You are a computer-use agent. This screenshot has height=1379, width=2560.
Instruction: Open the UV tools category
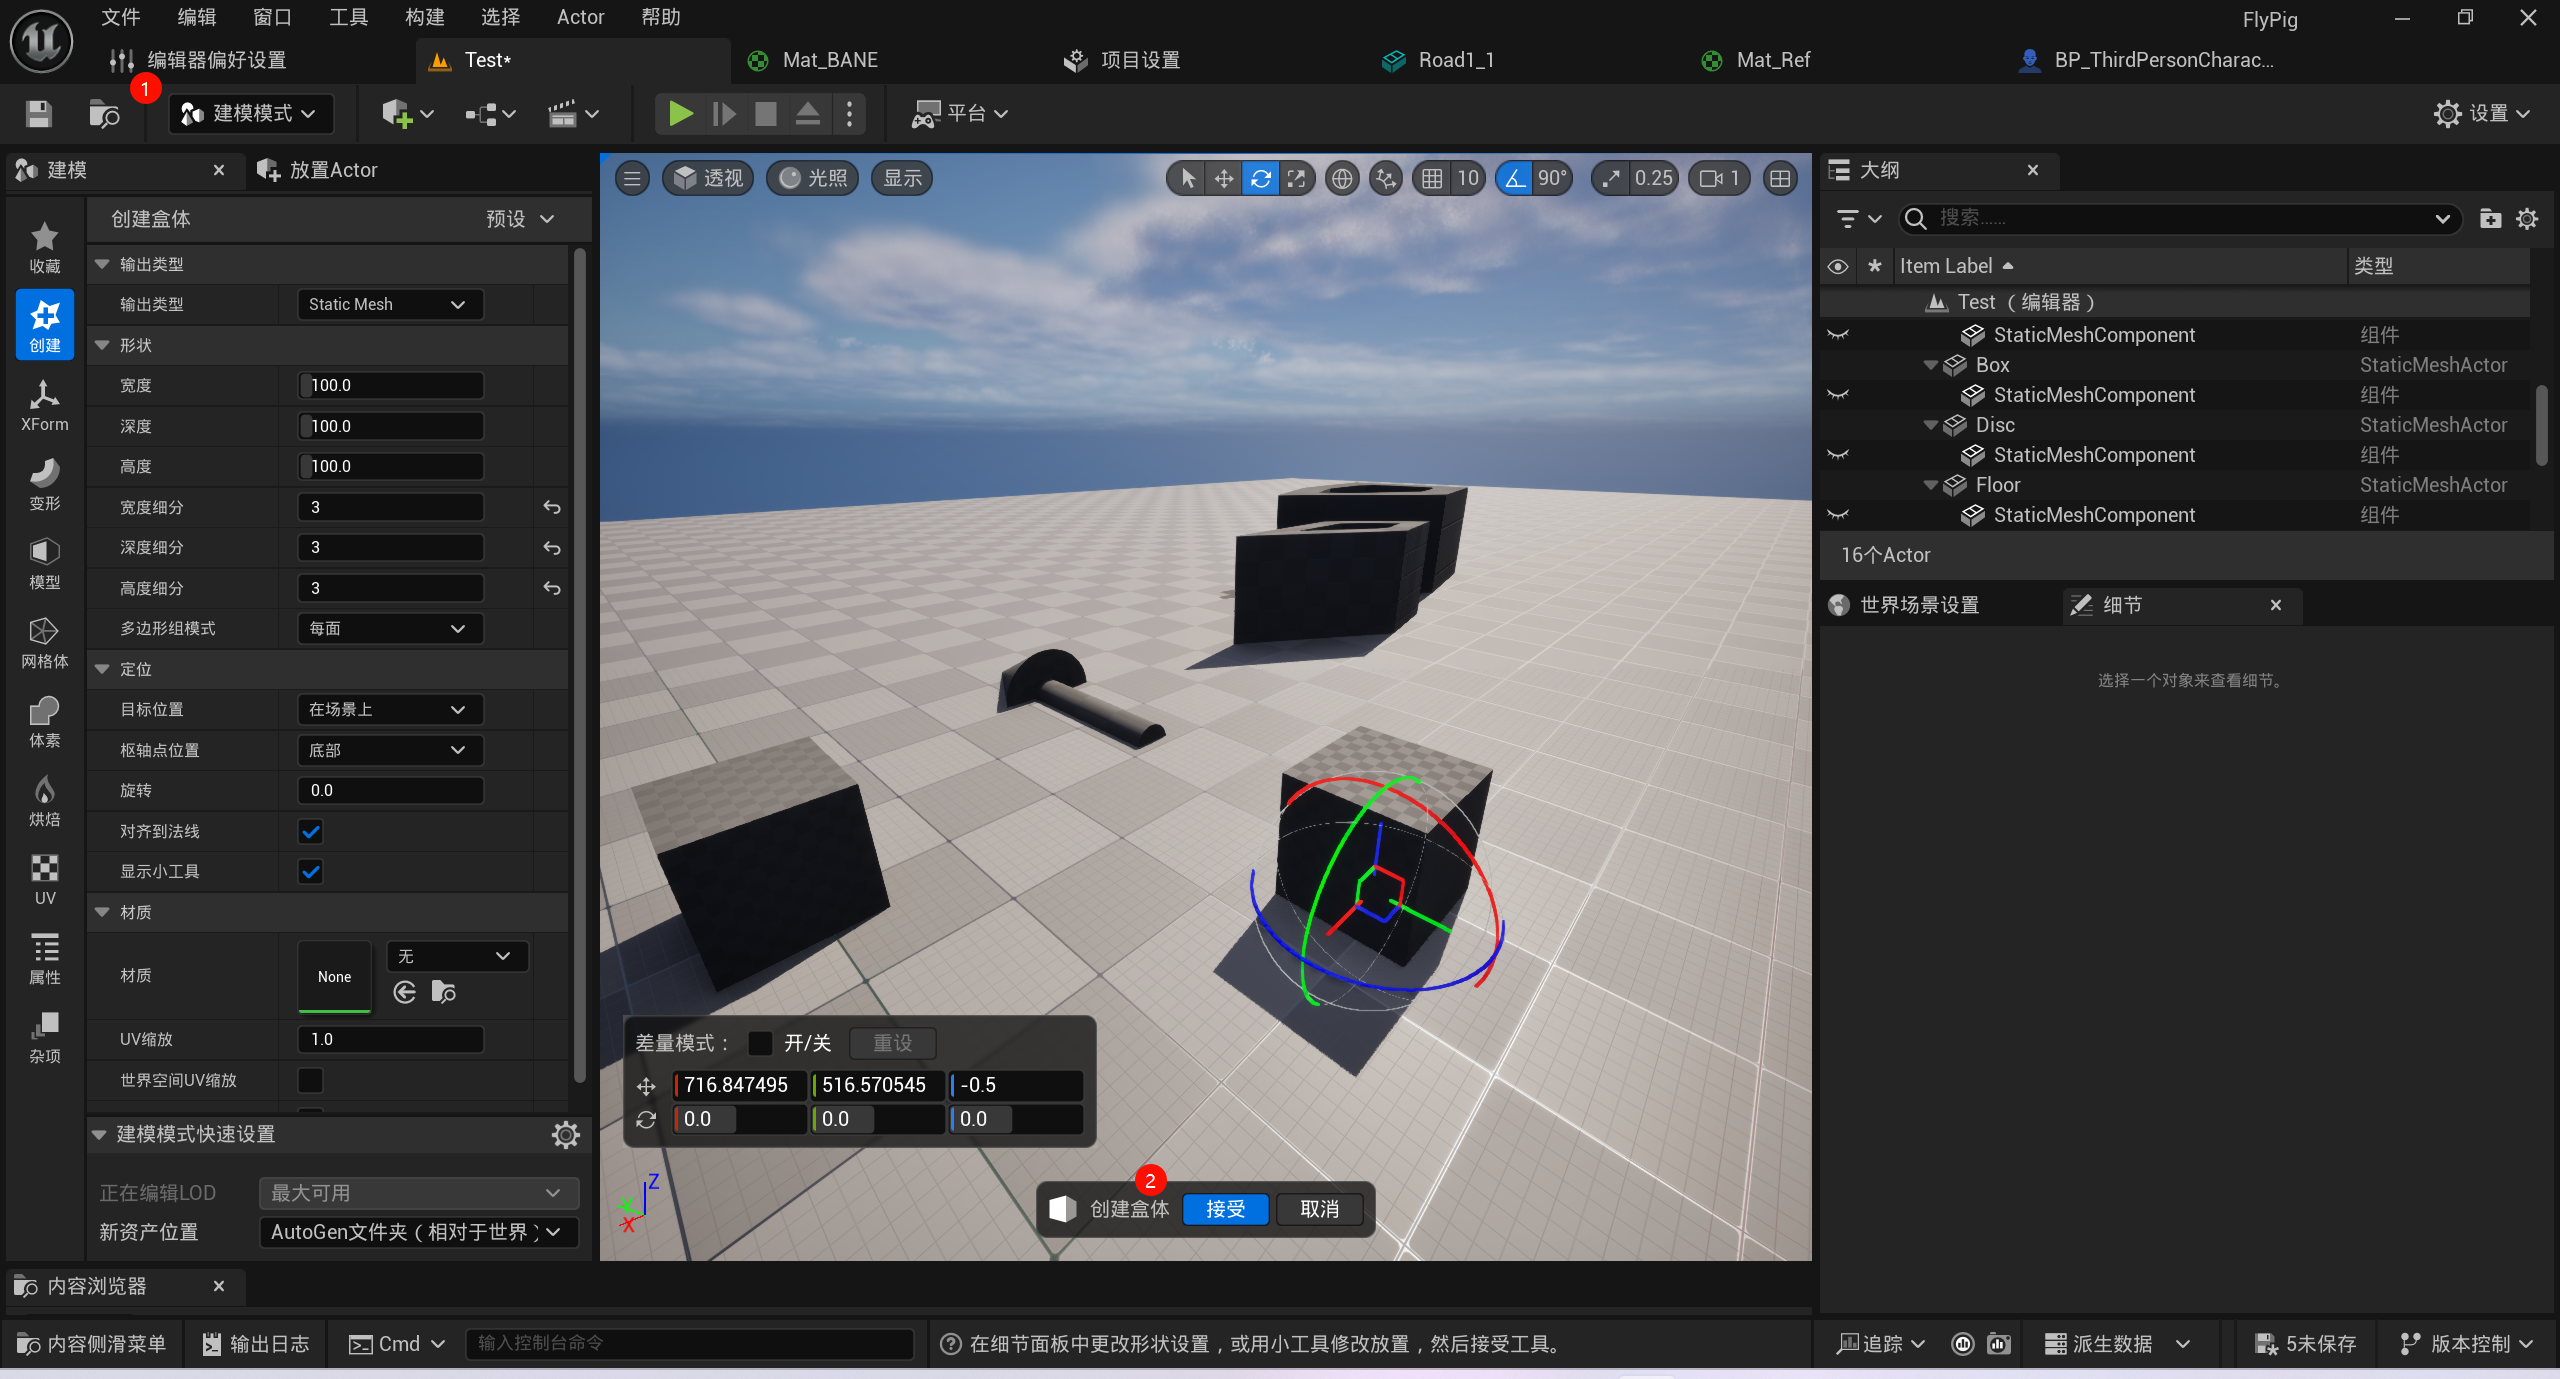point(44,879)
